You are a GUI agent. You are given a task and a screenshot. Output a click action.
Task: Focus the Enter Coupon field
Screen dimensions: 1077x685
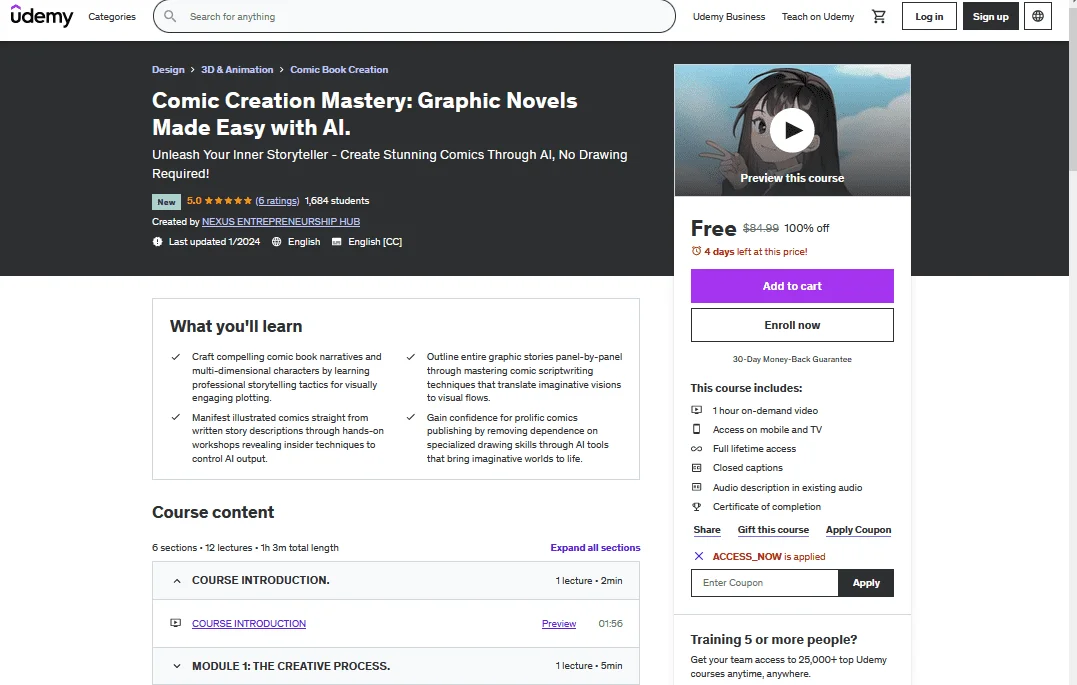[764, 583]
